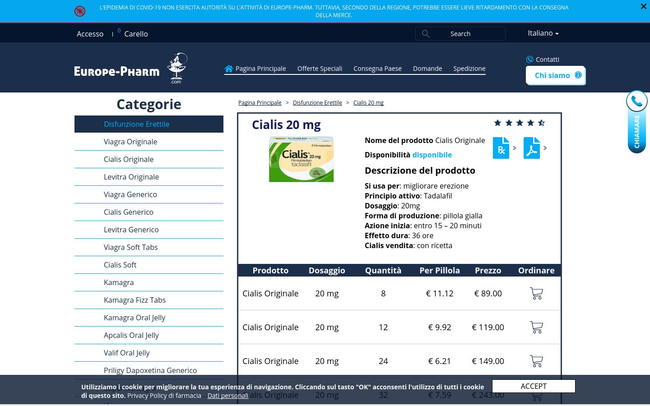The width and height of the screenshot is (650, 406).
Task: Open Priligy Dapoxetina Generico category
Action: click(150, 370)
